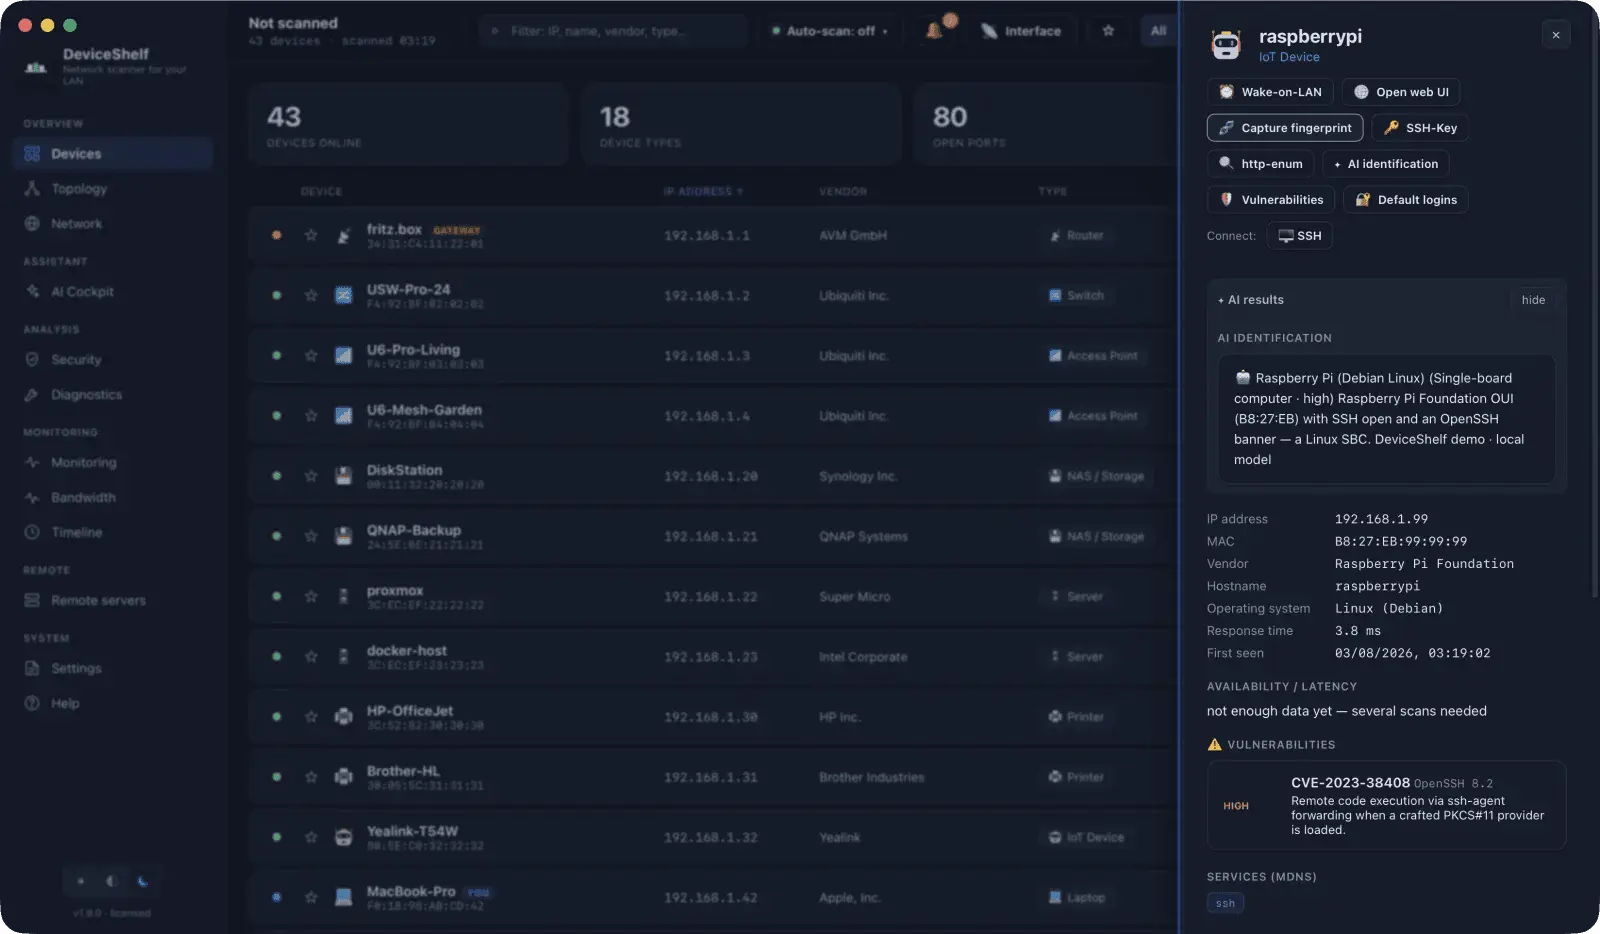Toggle Auto-scan off dropdown
Screen dimensions: 1600x934
pyautogui.click(x=830, y=31)
